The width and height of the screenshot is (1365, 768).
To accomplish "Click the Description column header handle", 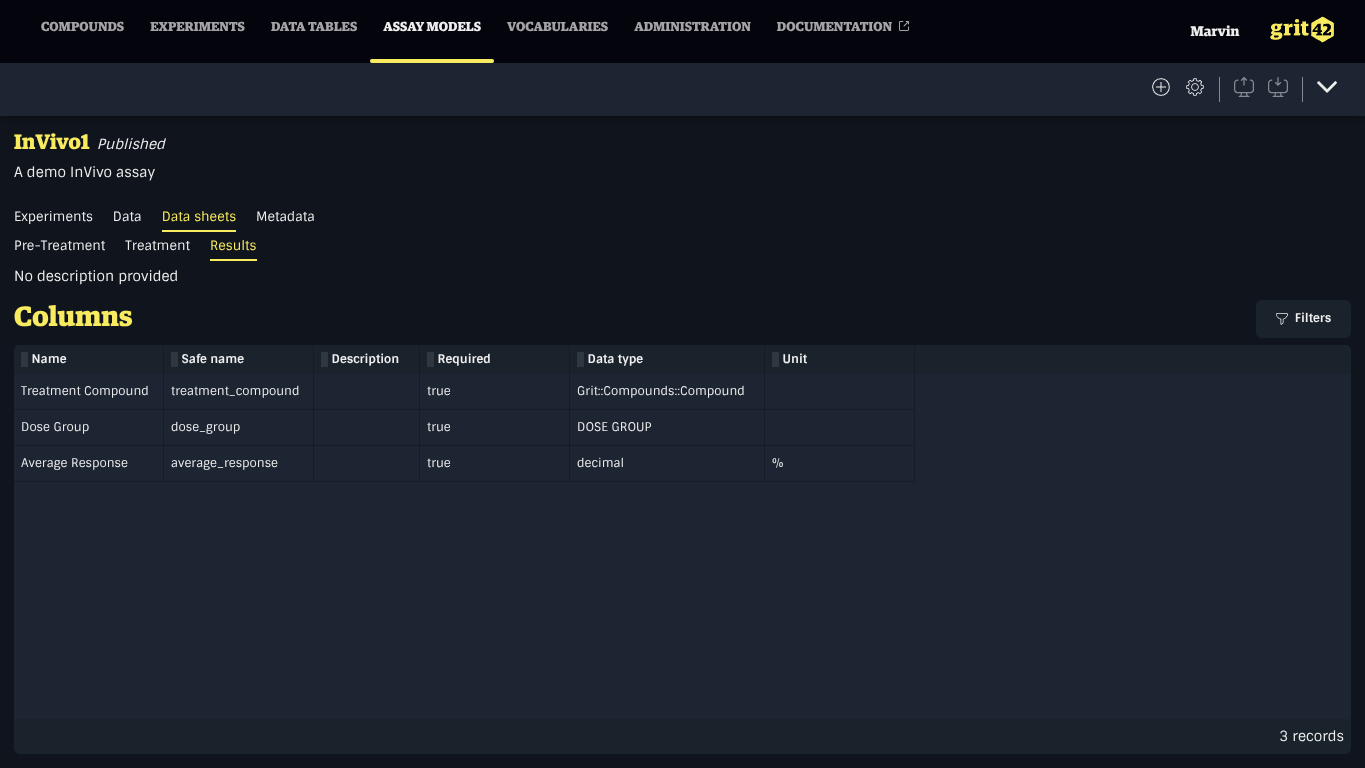I will click(x=325, y=359).
